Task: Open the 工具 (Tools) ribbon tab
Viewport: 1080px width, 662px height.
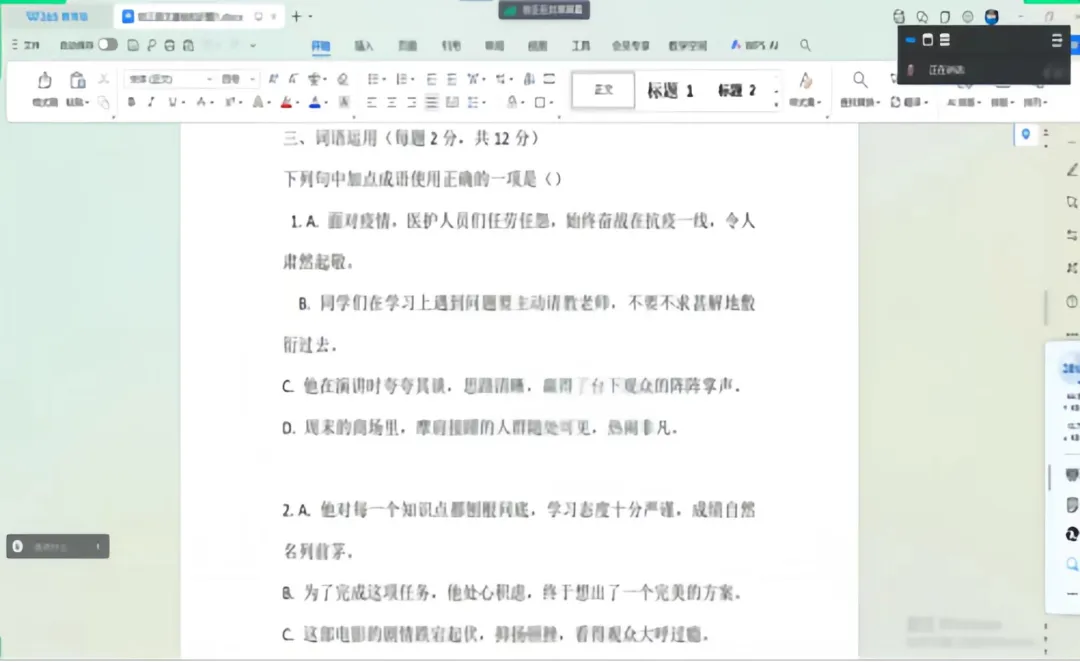Action: point(581,46)
